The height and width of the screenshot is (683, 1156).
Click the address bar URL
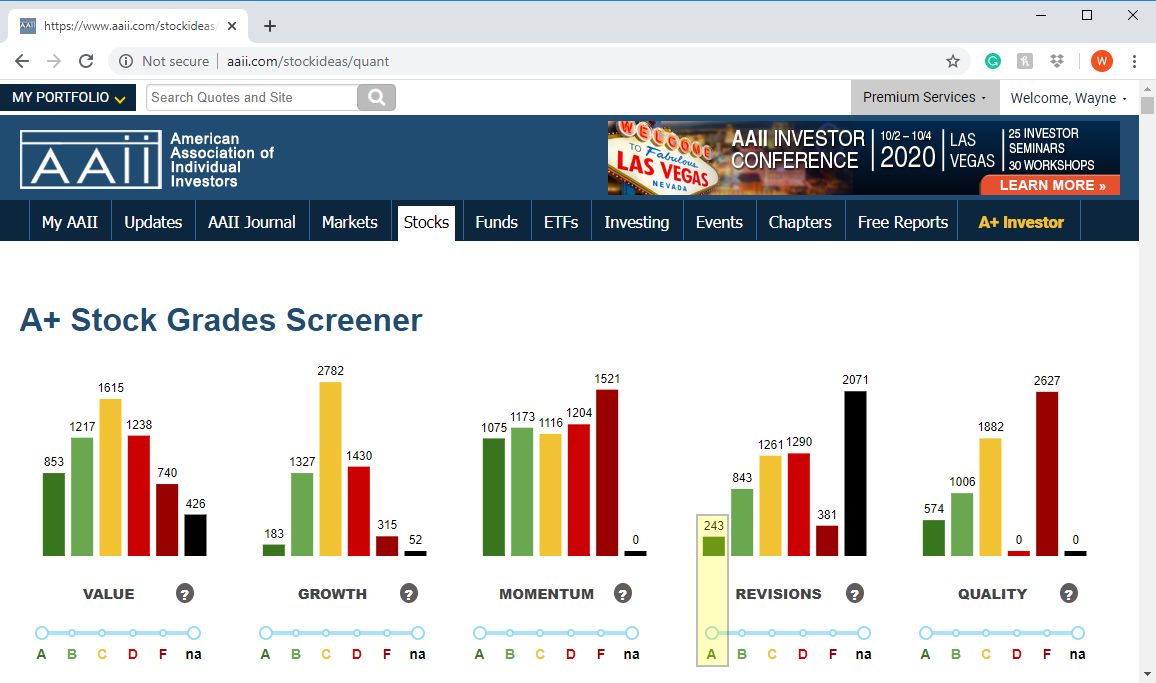[x=307, y=61]
